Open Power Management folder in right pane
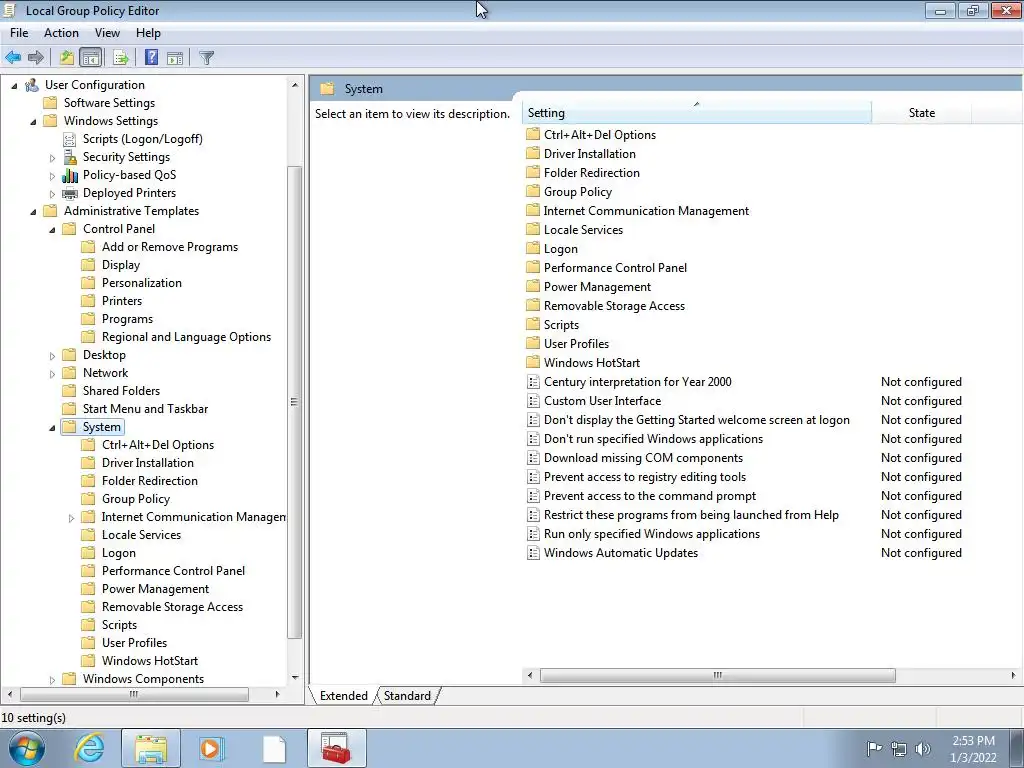 click(597, 287)
